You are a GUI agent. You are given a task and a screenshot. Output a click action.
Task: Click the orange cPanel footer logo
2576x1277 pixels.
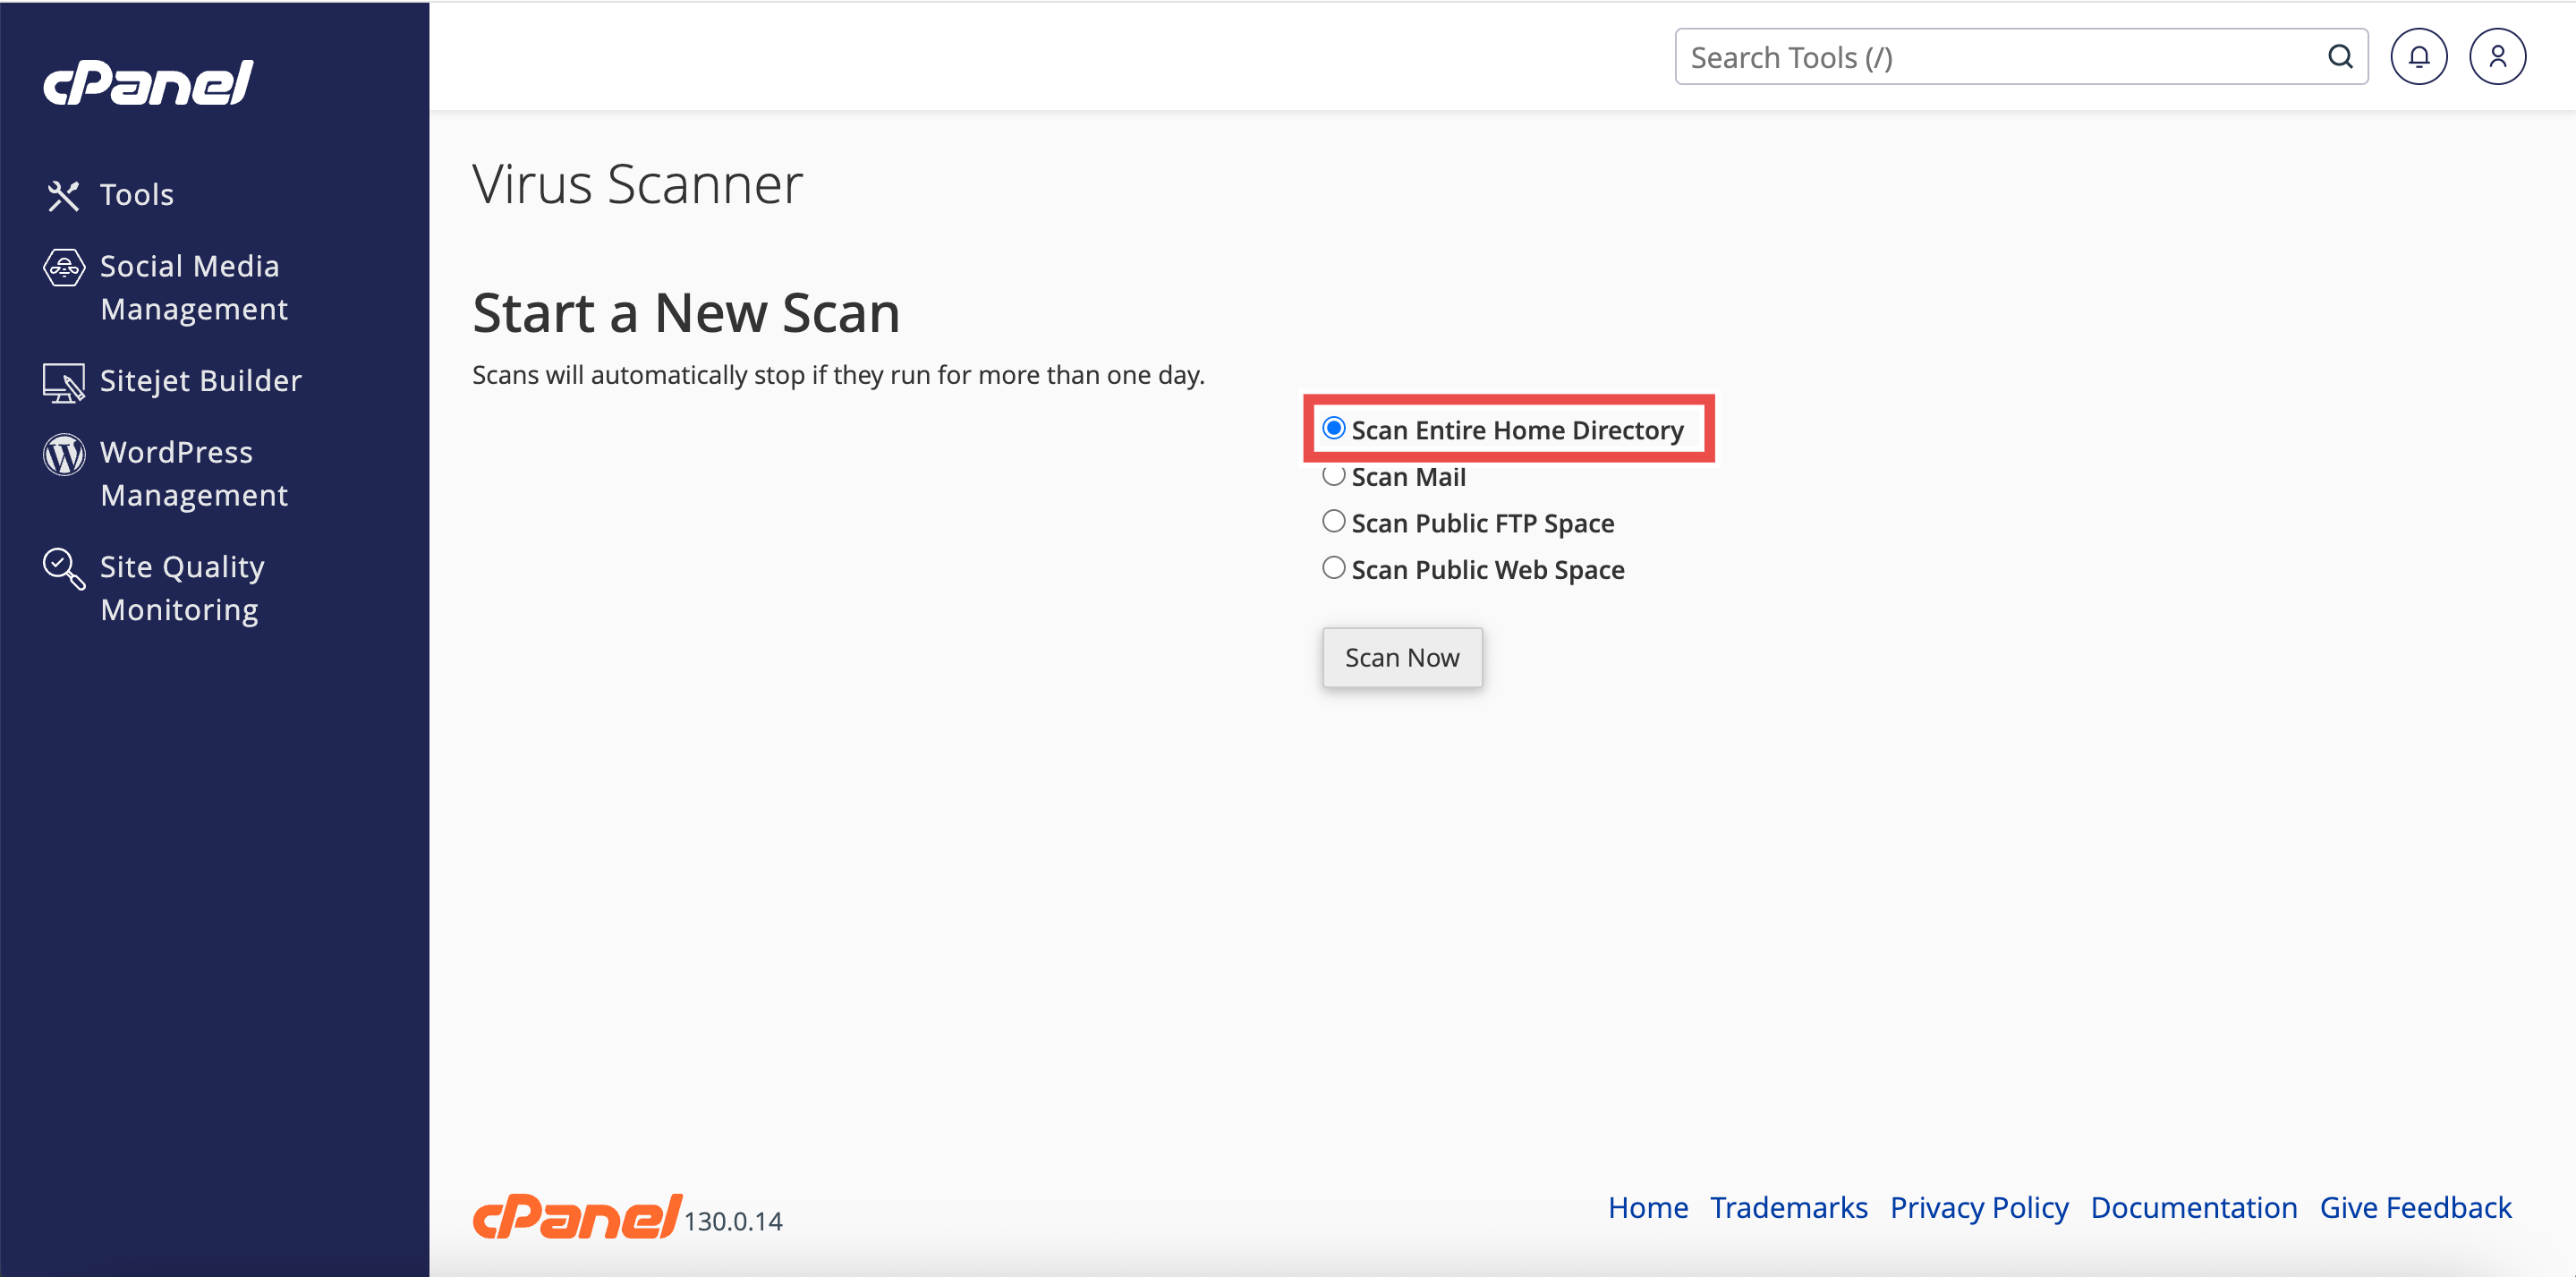[576, 1217]
